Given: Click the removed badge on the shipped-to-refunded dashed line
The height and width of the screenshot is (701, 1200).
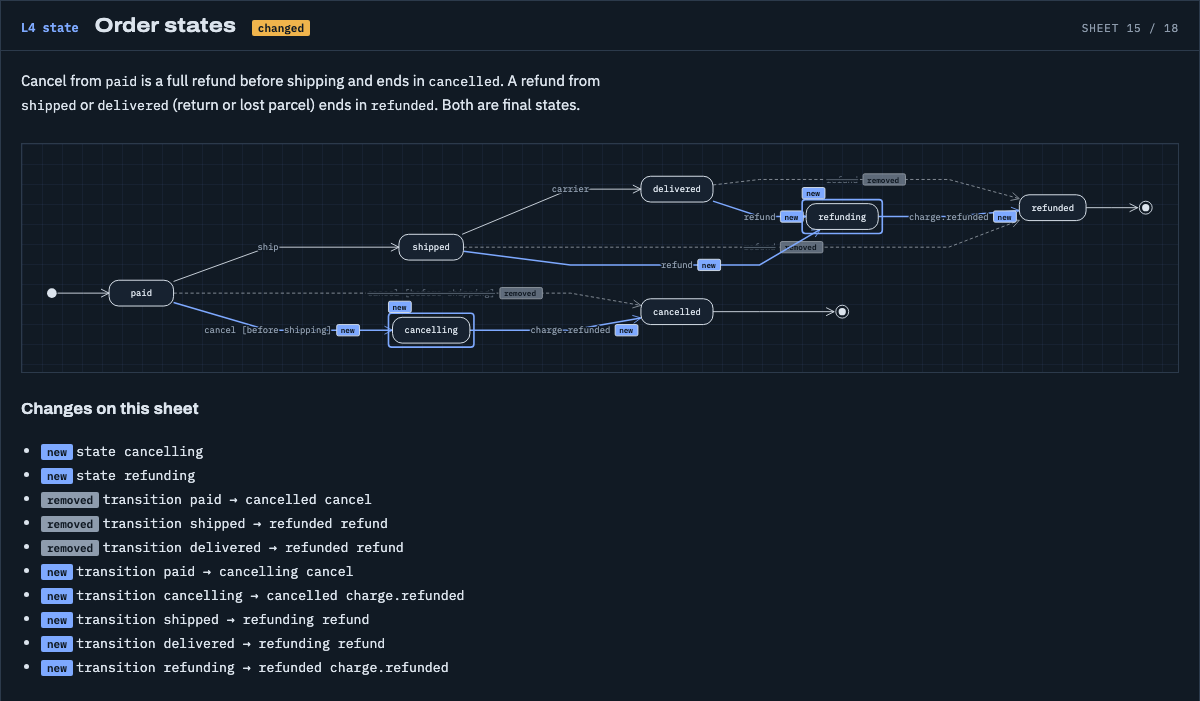Looking at the screenshot, I should coord(801,247).
